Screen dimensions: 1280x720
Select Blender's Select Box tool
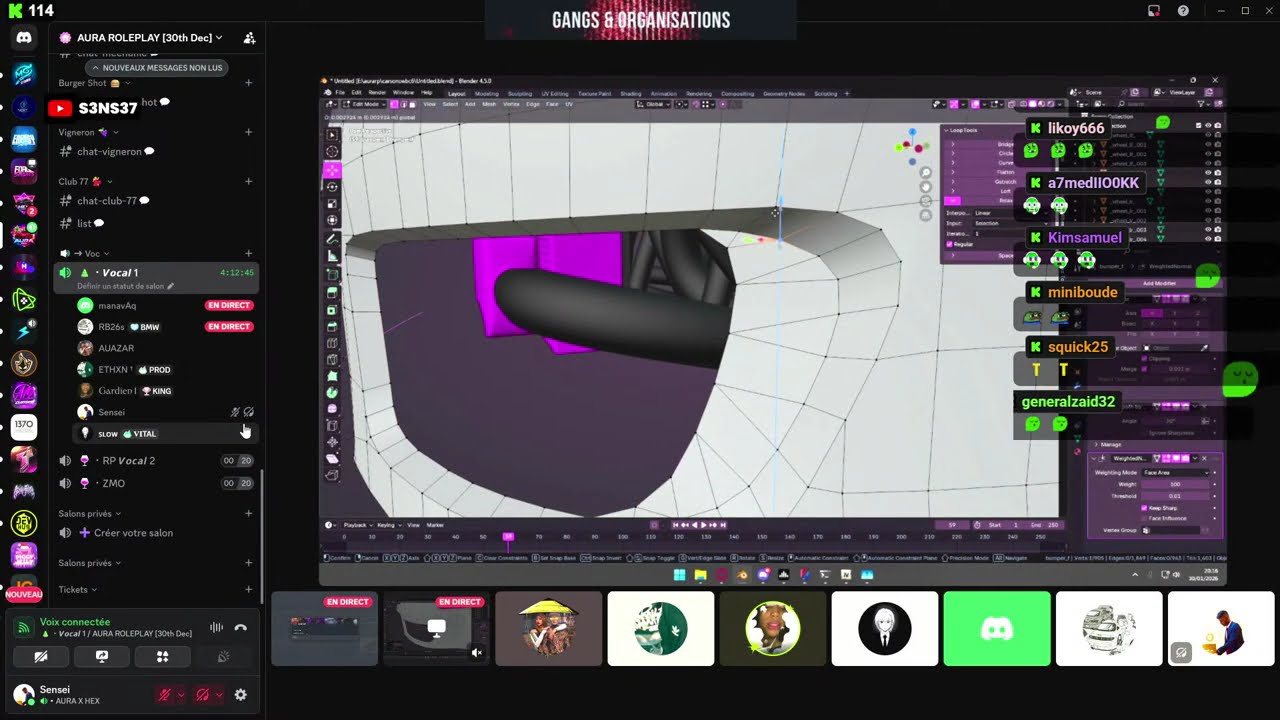point(332,135)
